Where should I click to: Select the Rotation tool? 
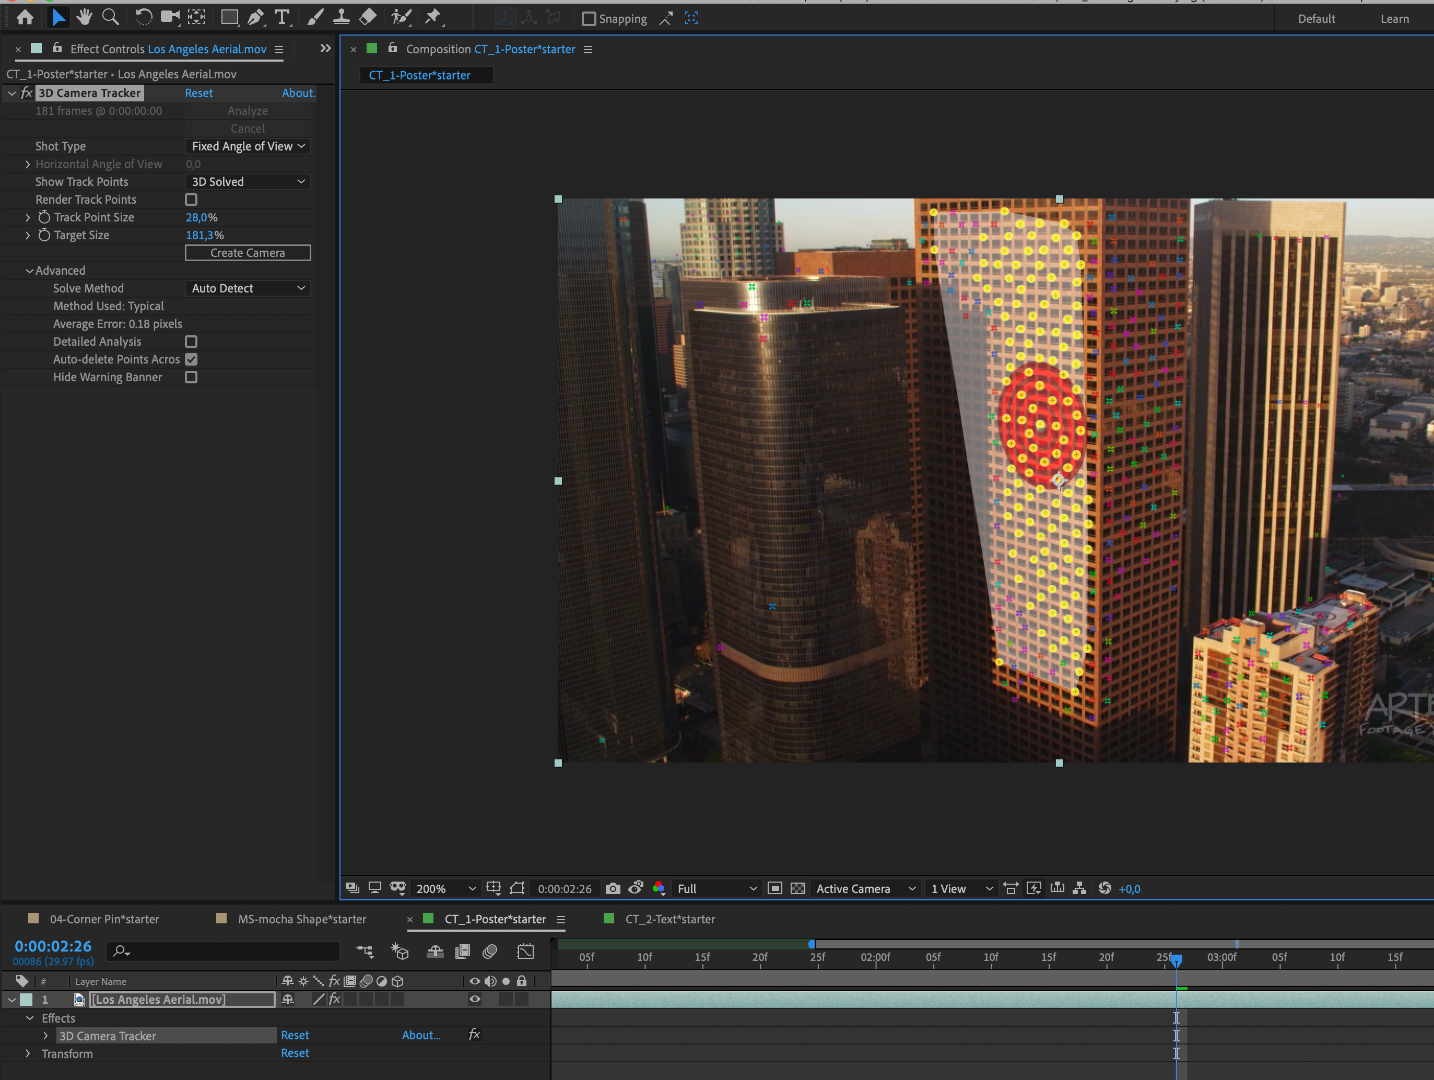coord(144,17)
